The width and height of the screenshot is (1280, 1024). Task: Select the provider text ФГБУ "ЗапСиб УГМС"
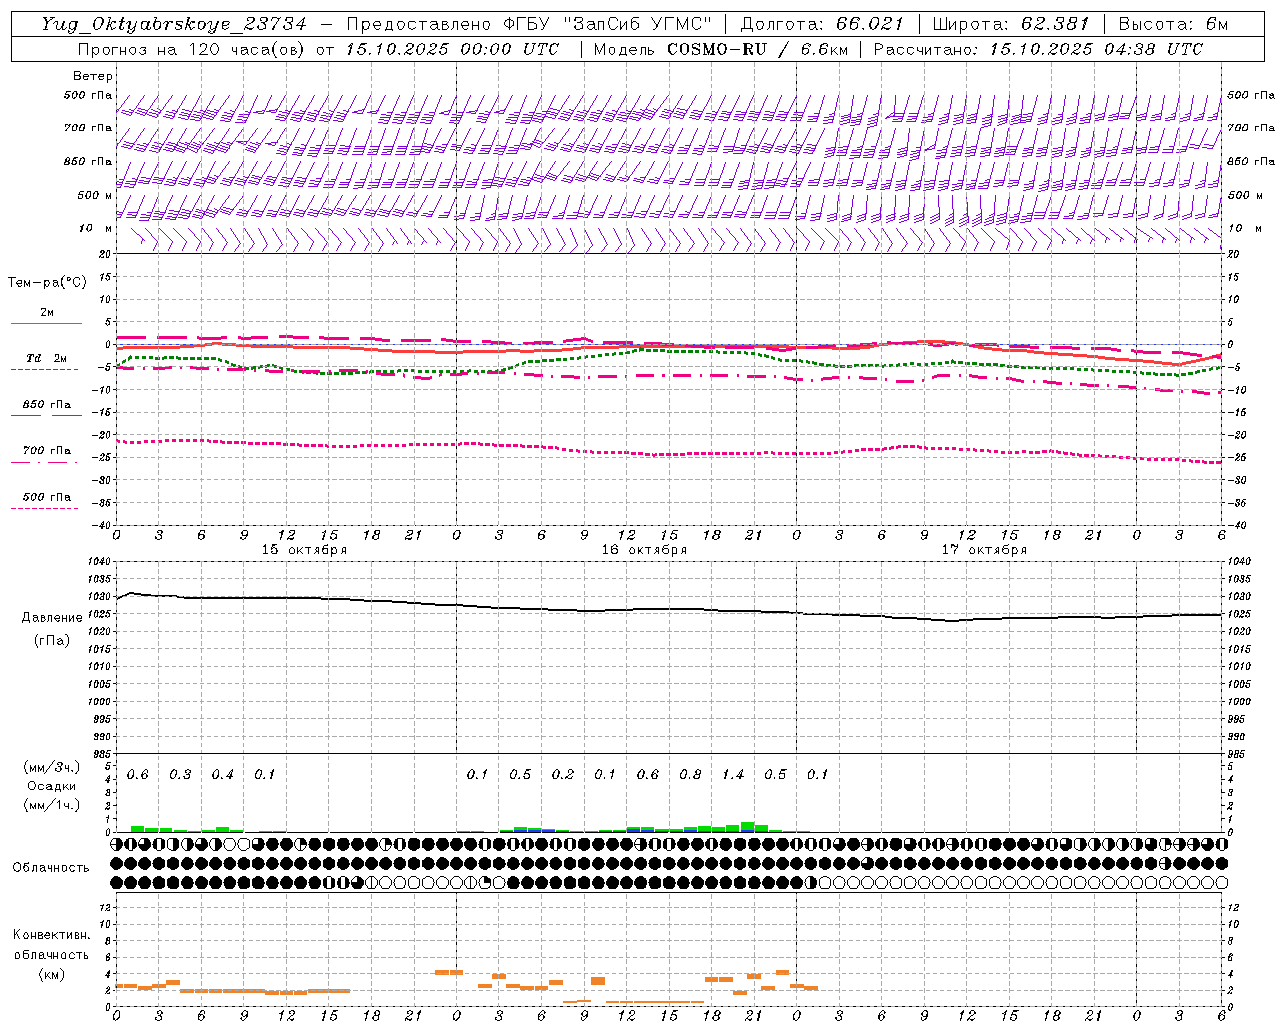607,24
